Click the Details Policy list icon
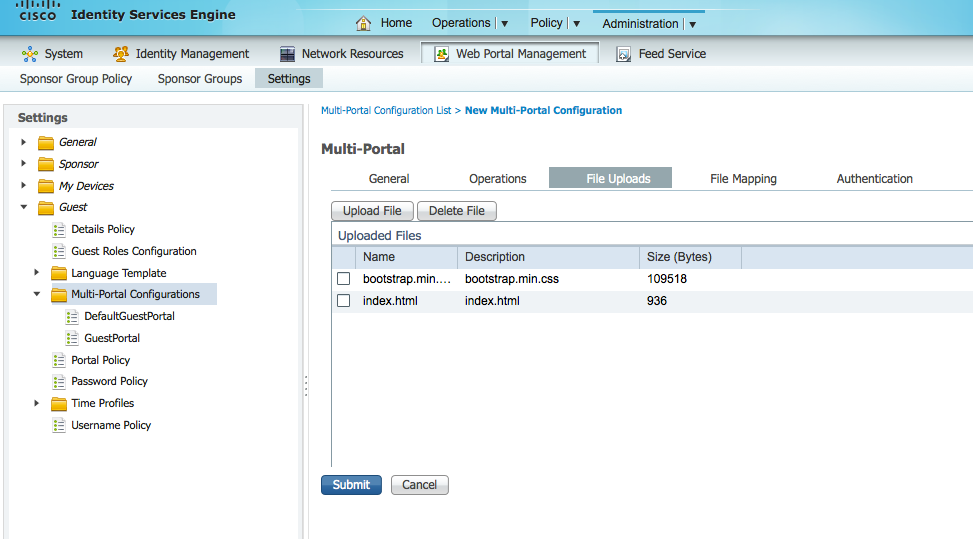The width and height of the screenshot is (973, 539). [x=59, y=230]
